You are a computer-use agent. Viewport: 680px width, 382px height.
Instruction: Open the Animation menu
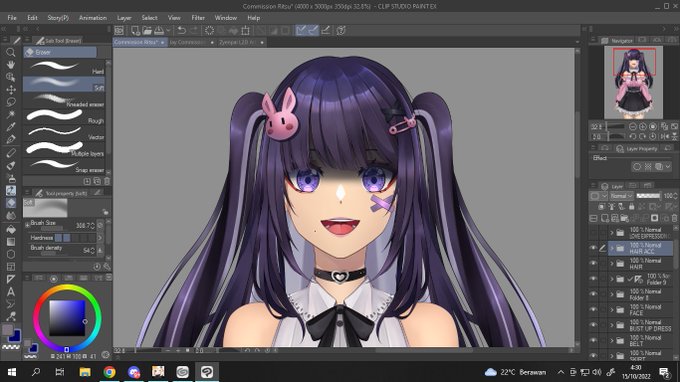coord(92,18)
